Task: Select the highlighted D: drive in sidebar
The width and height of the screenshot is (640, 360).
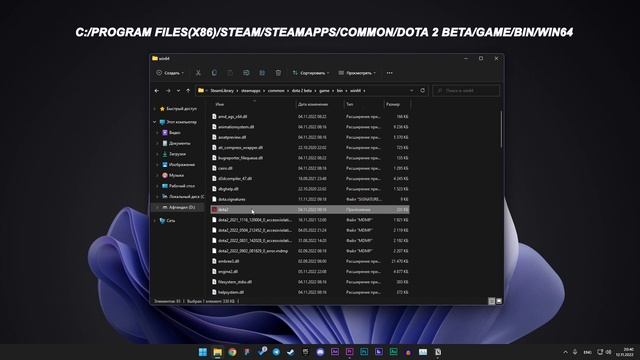Action: pos(178,207)
